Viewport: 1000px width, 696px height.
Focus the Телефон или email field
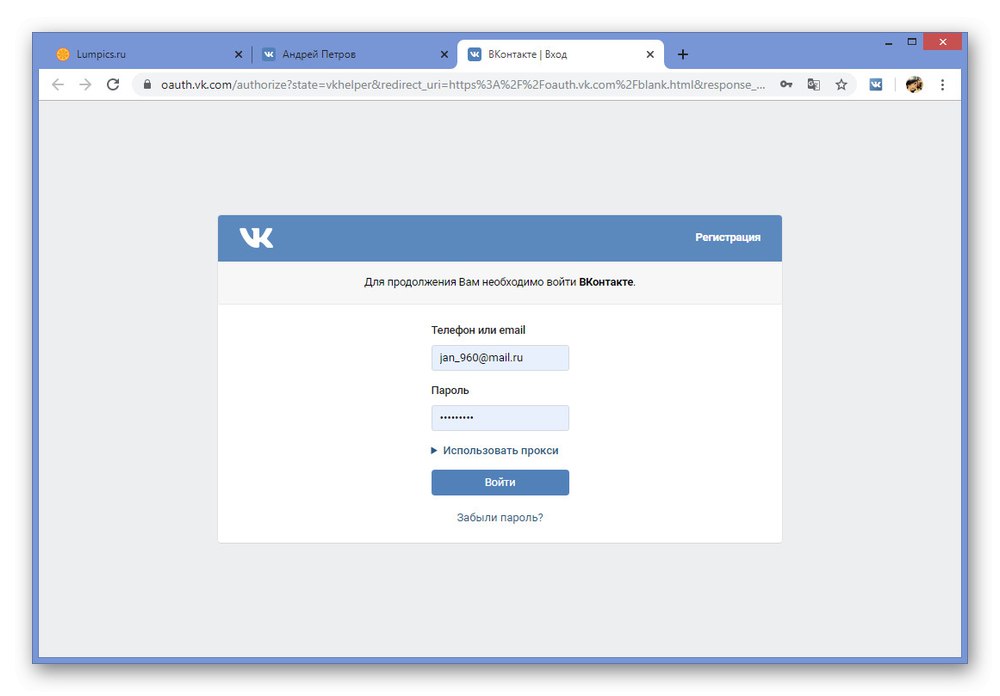click(500, 358)
